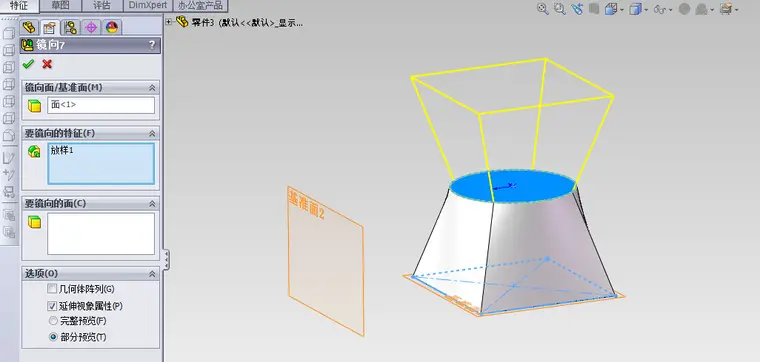Open the ConfigurationManager tab icon
760x362 pixels.
point(70,27)
